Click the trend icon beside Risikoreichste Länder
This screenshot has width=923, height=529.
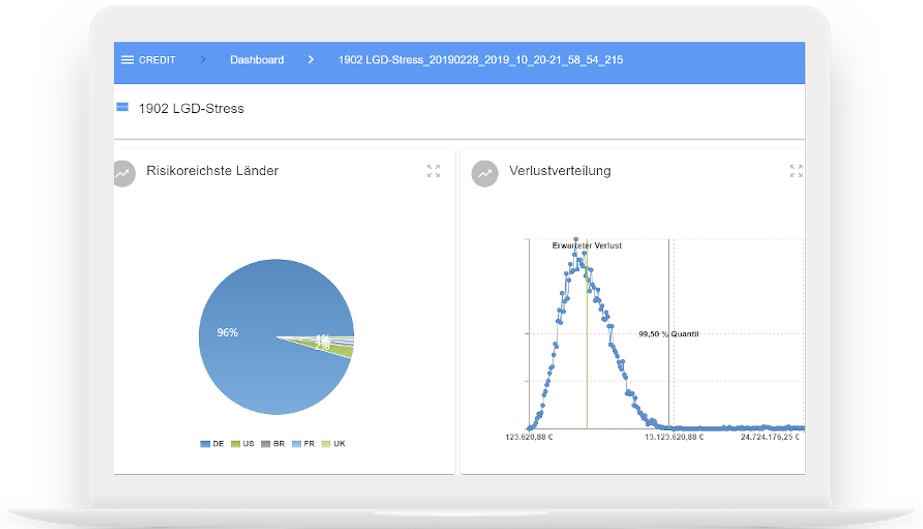click(x=123, y=172)
